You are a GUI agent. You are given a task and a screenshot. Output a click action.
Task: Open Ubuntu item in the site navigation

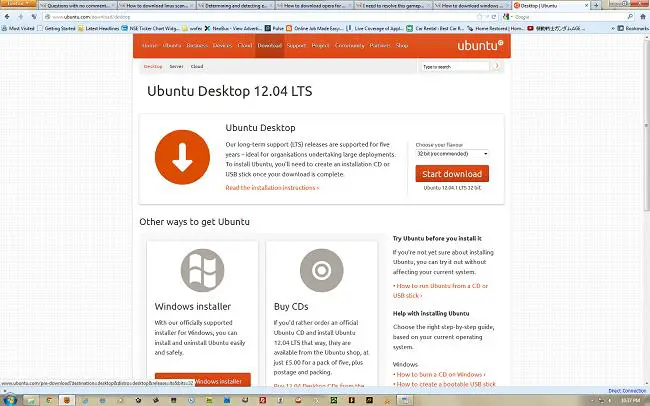[172, 46]
